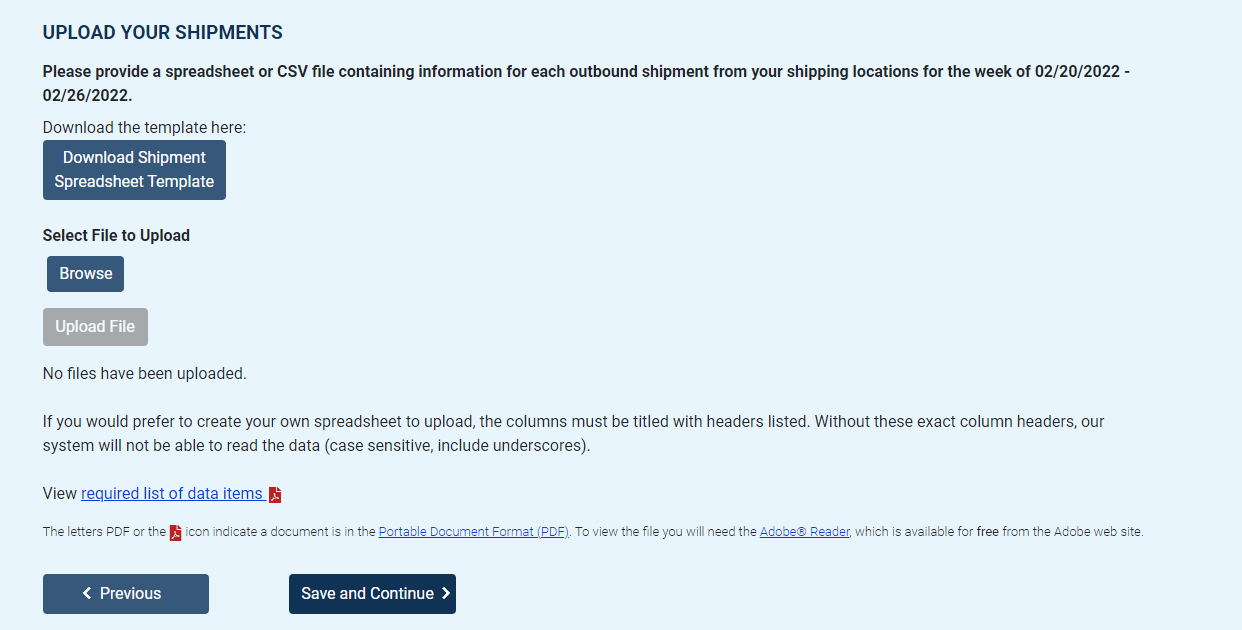Click Save and Continue
The image size is (1242, 630).
[372, 594]
